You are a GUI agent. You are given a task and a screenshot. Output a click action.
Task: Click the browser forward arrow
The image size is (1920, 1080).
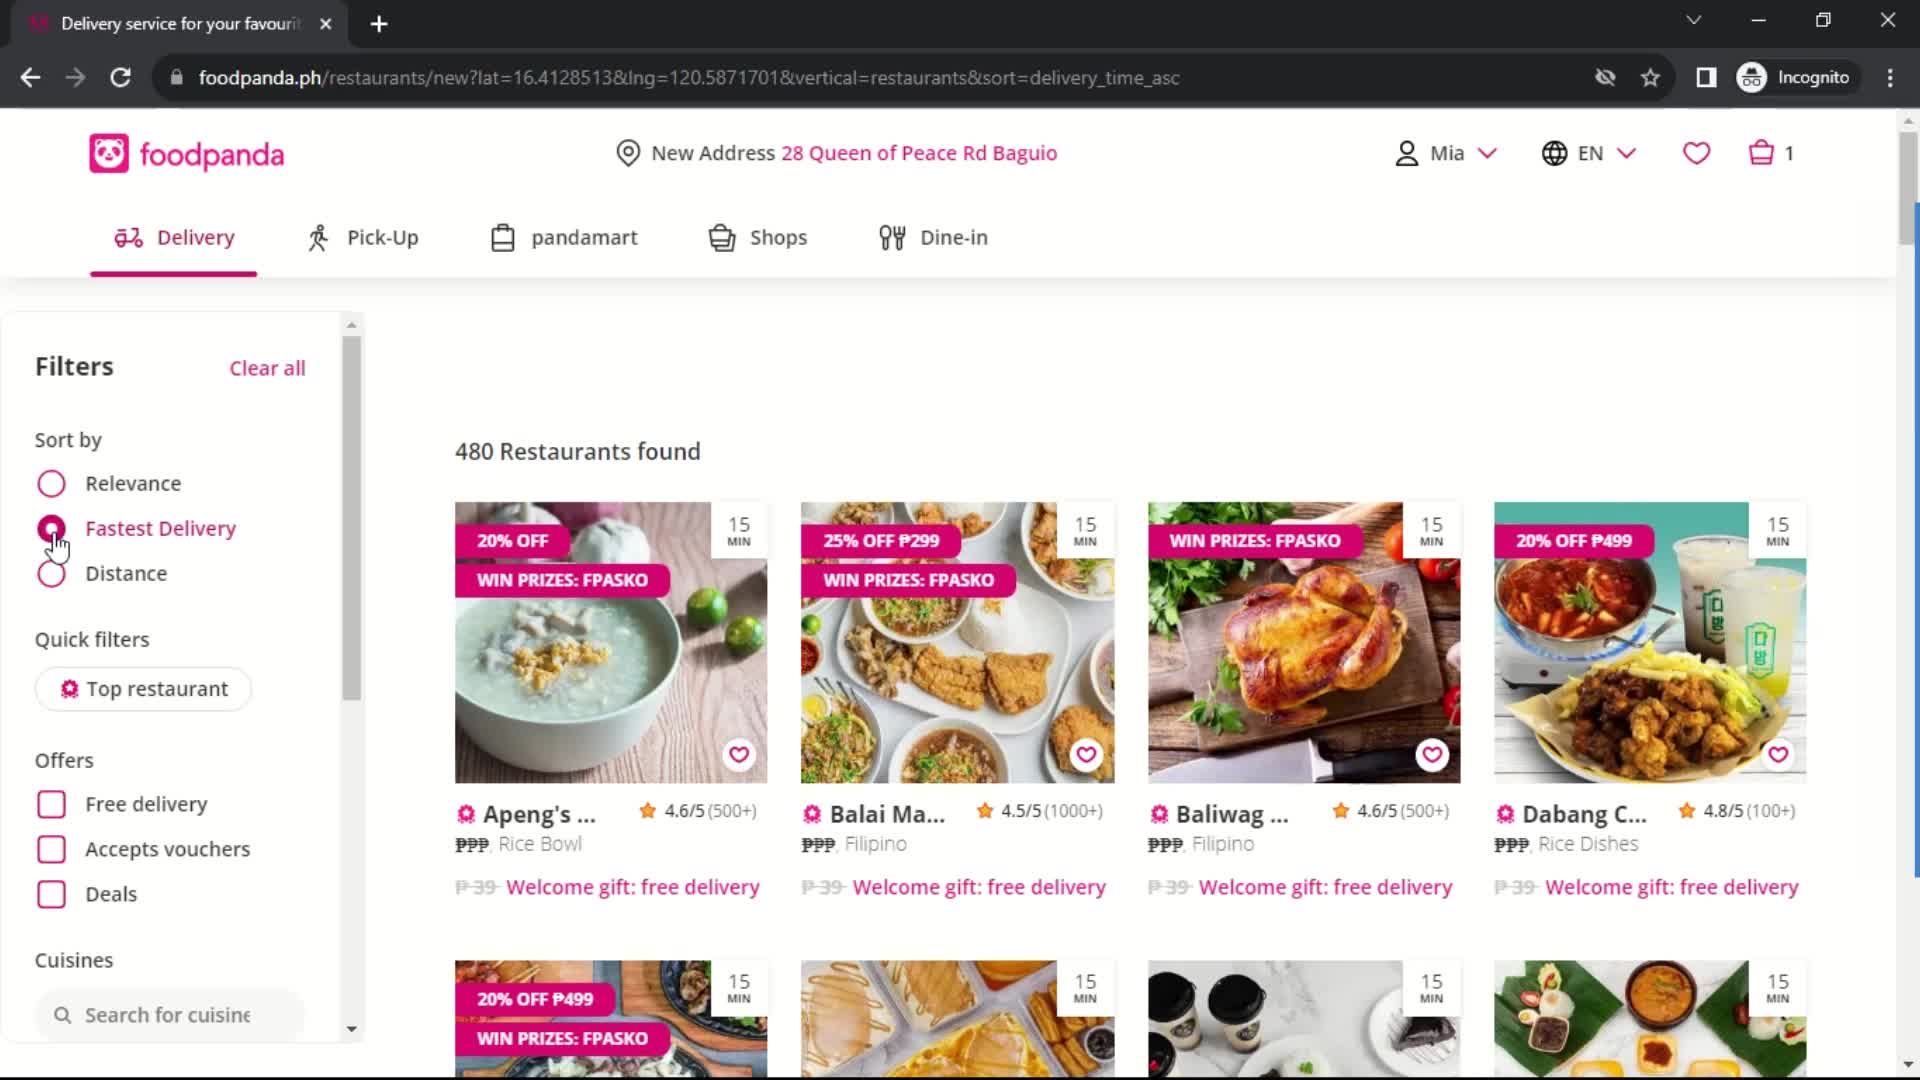(75, 77)
